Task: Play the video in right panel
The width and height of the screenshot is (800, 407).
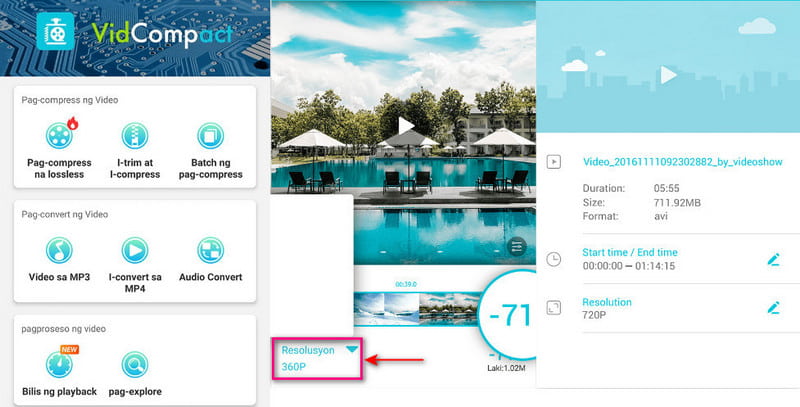Action: 667,75
